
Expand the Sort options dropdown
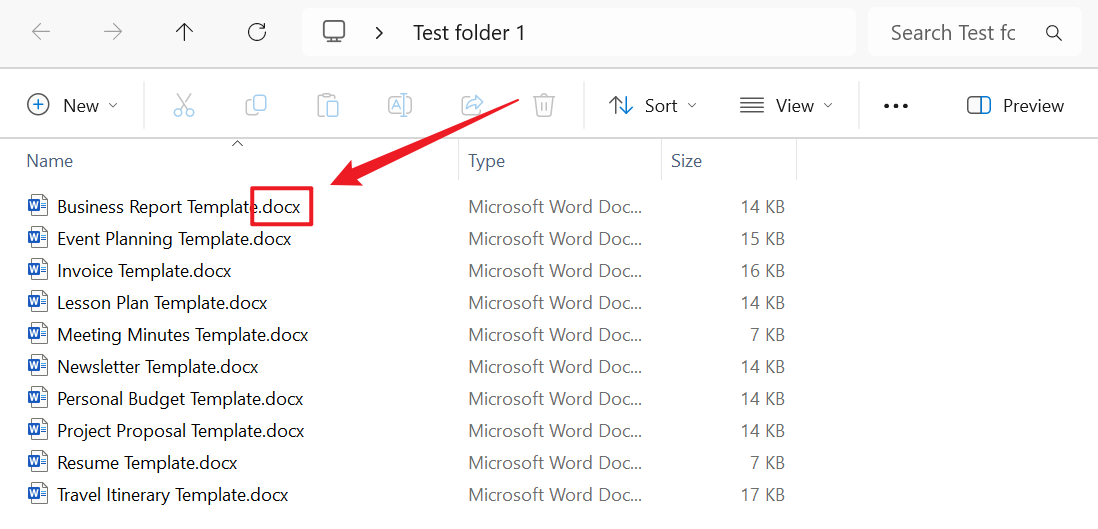[653, 105]
